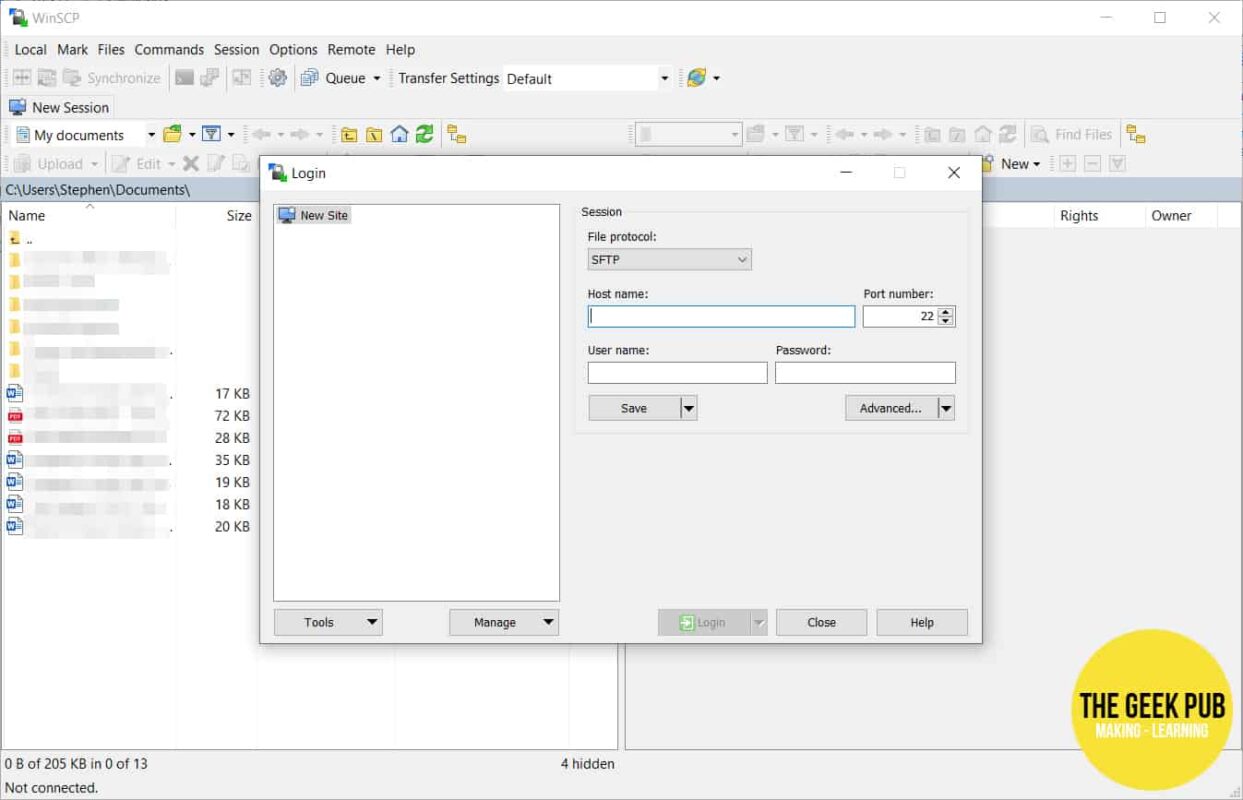Click the Help button in Login dialog
This screenshot has height=800, width=1243.
tap(921, 622)
